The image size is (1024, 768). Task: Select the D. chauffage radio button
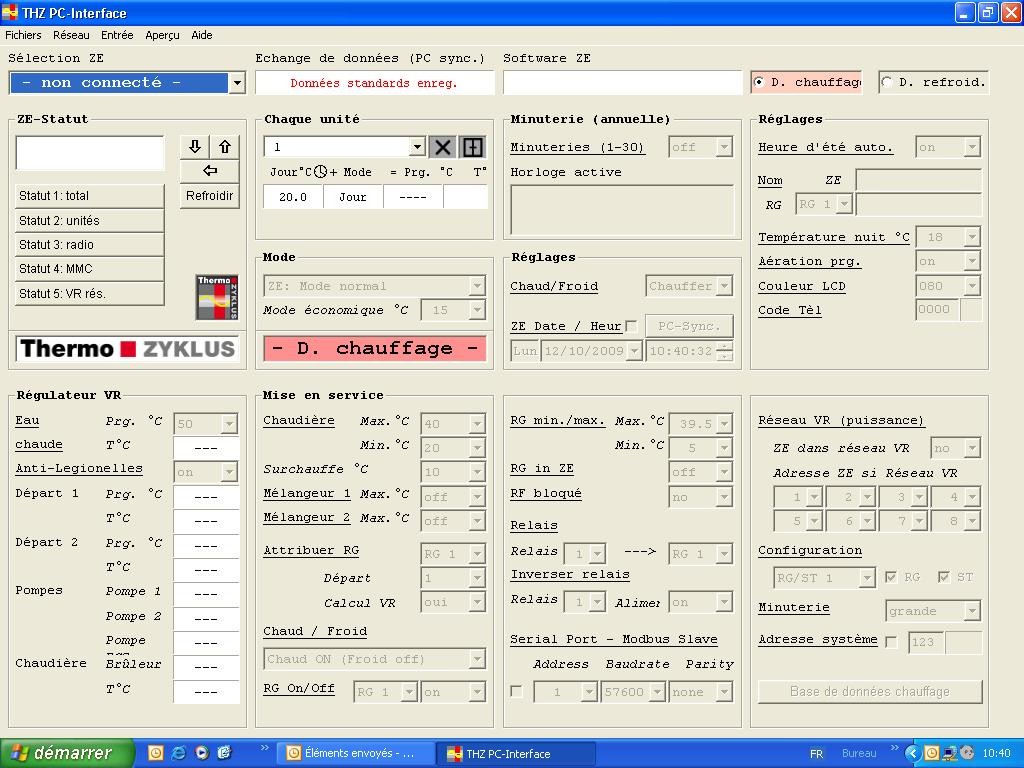[759, 82]
